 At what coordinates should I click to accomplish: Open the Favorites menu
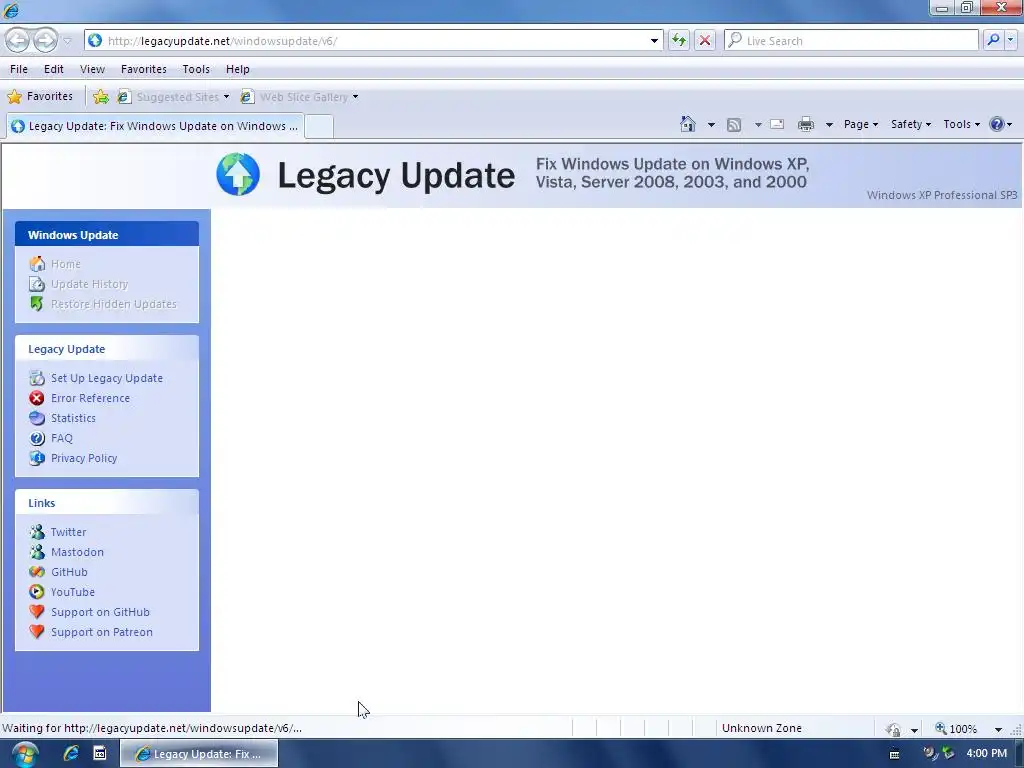(144, 69)
